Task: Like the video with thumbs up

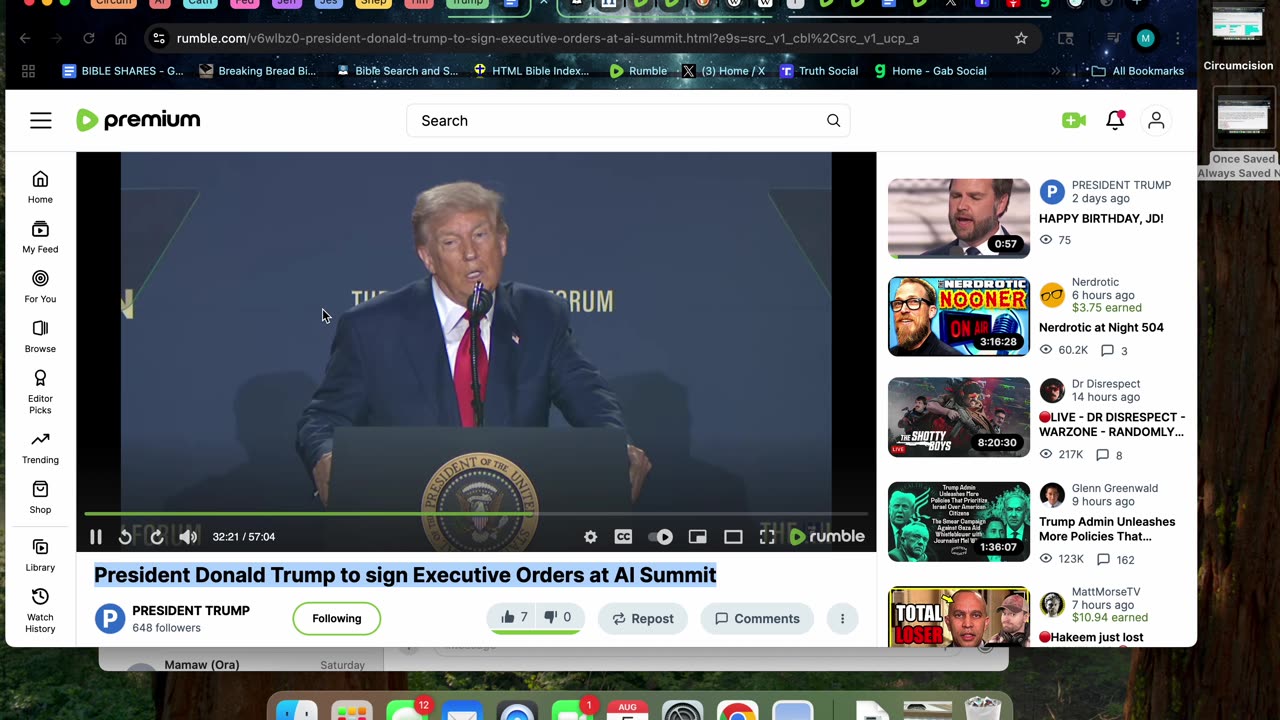Action: pos(513,618)
